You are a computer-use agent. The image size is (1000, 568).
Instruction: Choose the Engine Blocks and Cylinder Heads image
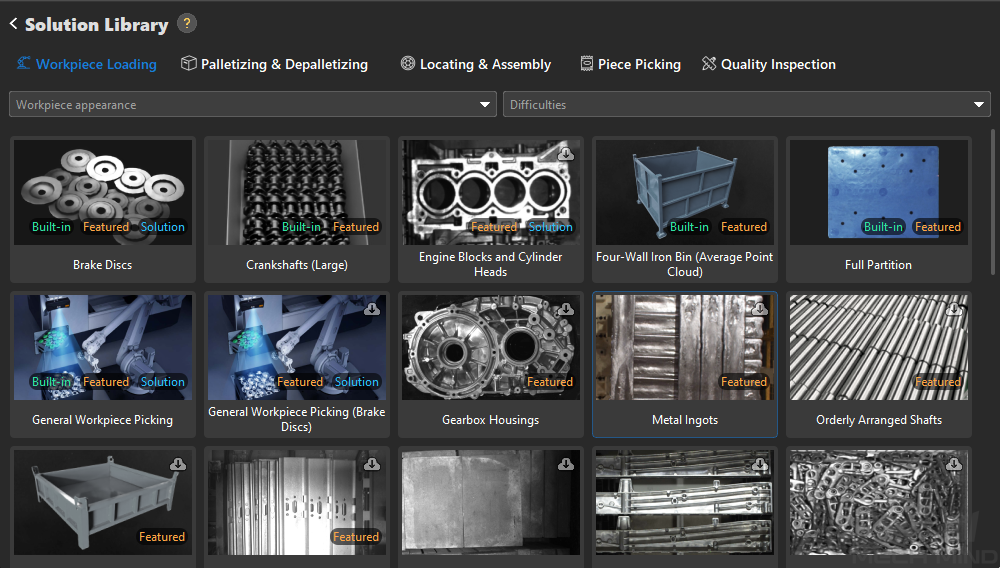pos(491,193)
